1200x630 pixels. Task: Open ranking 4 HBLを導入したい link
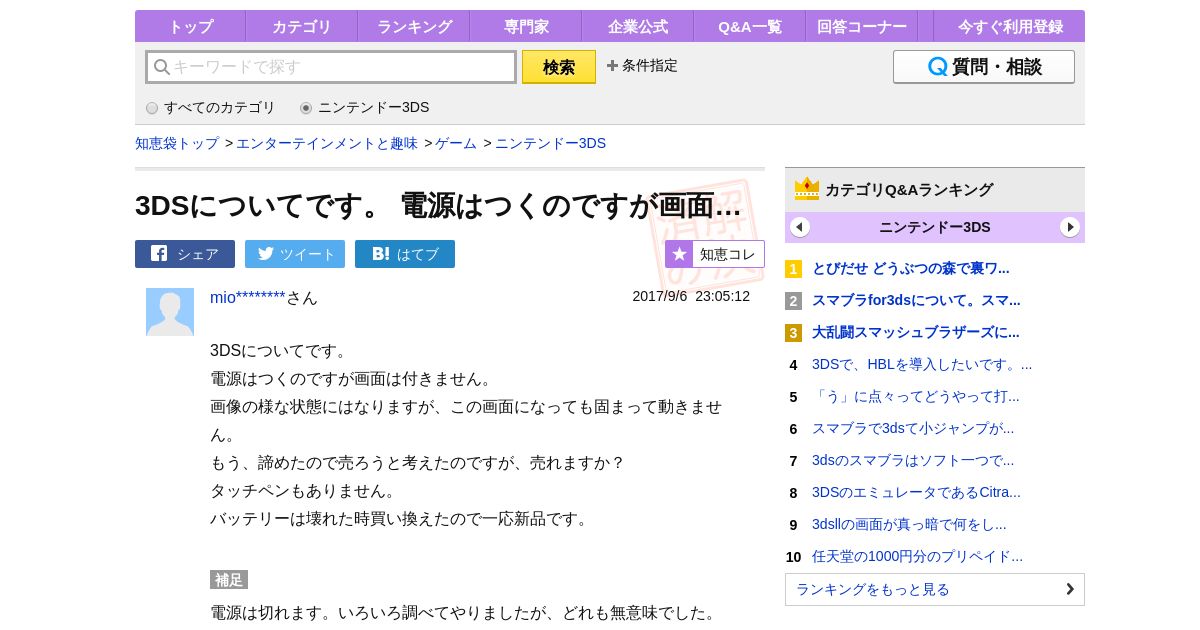click(922, 364)
